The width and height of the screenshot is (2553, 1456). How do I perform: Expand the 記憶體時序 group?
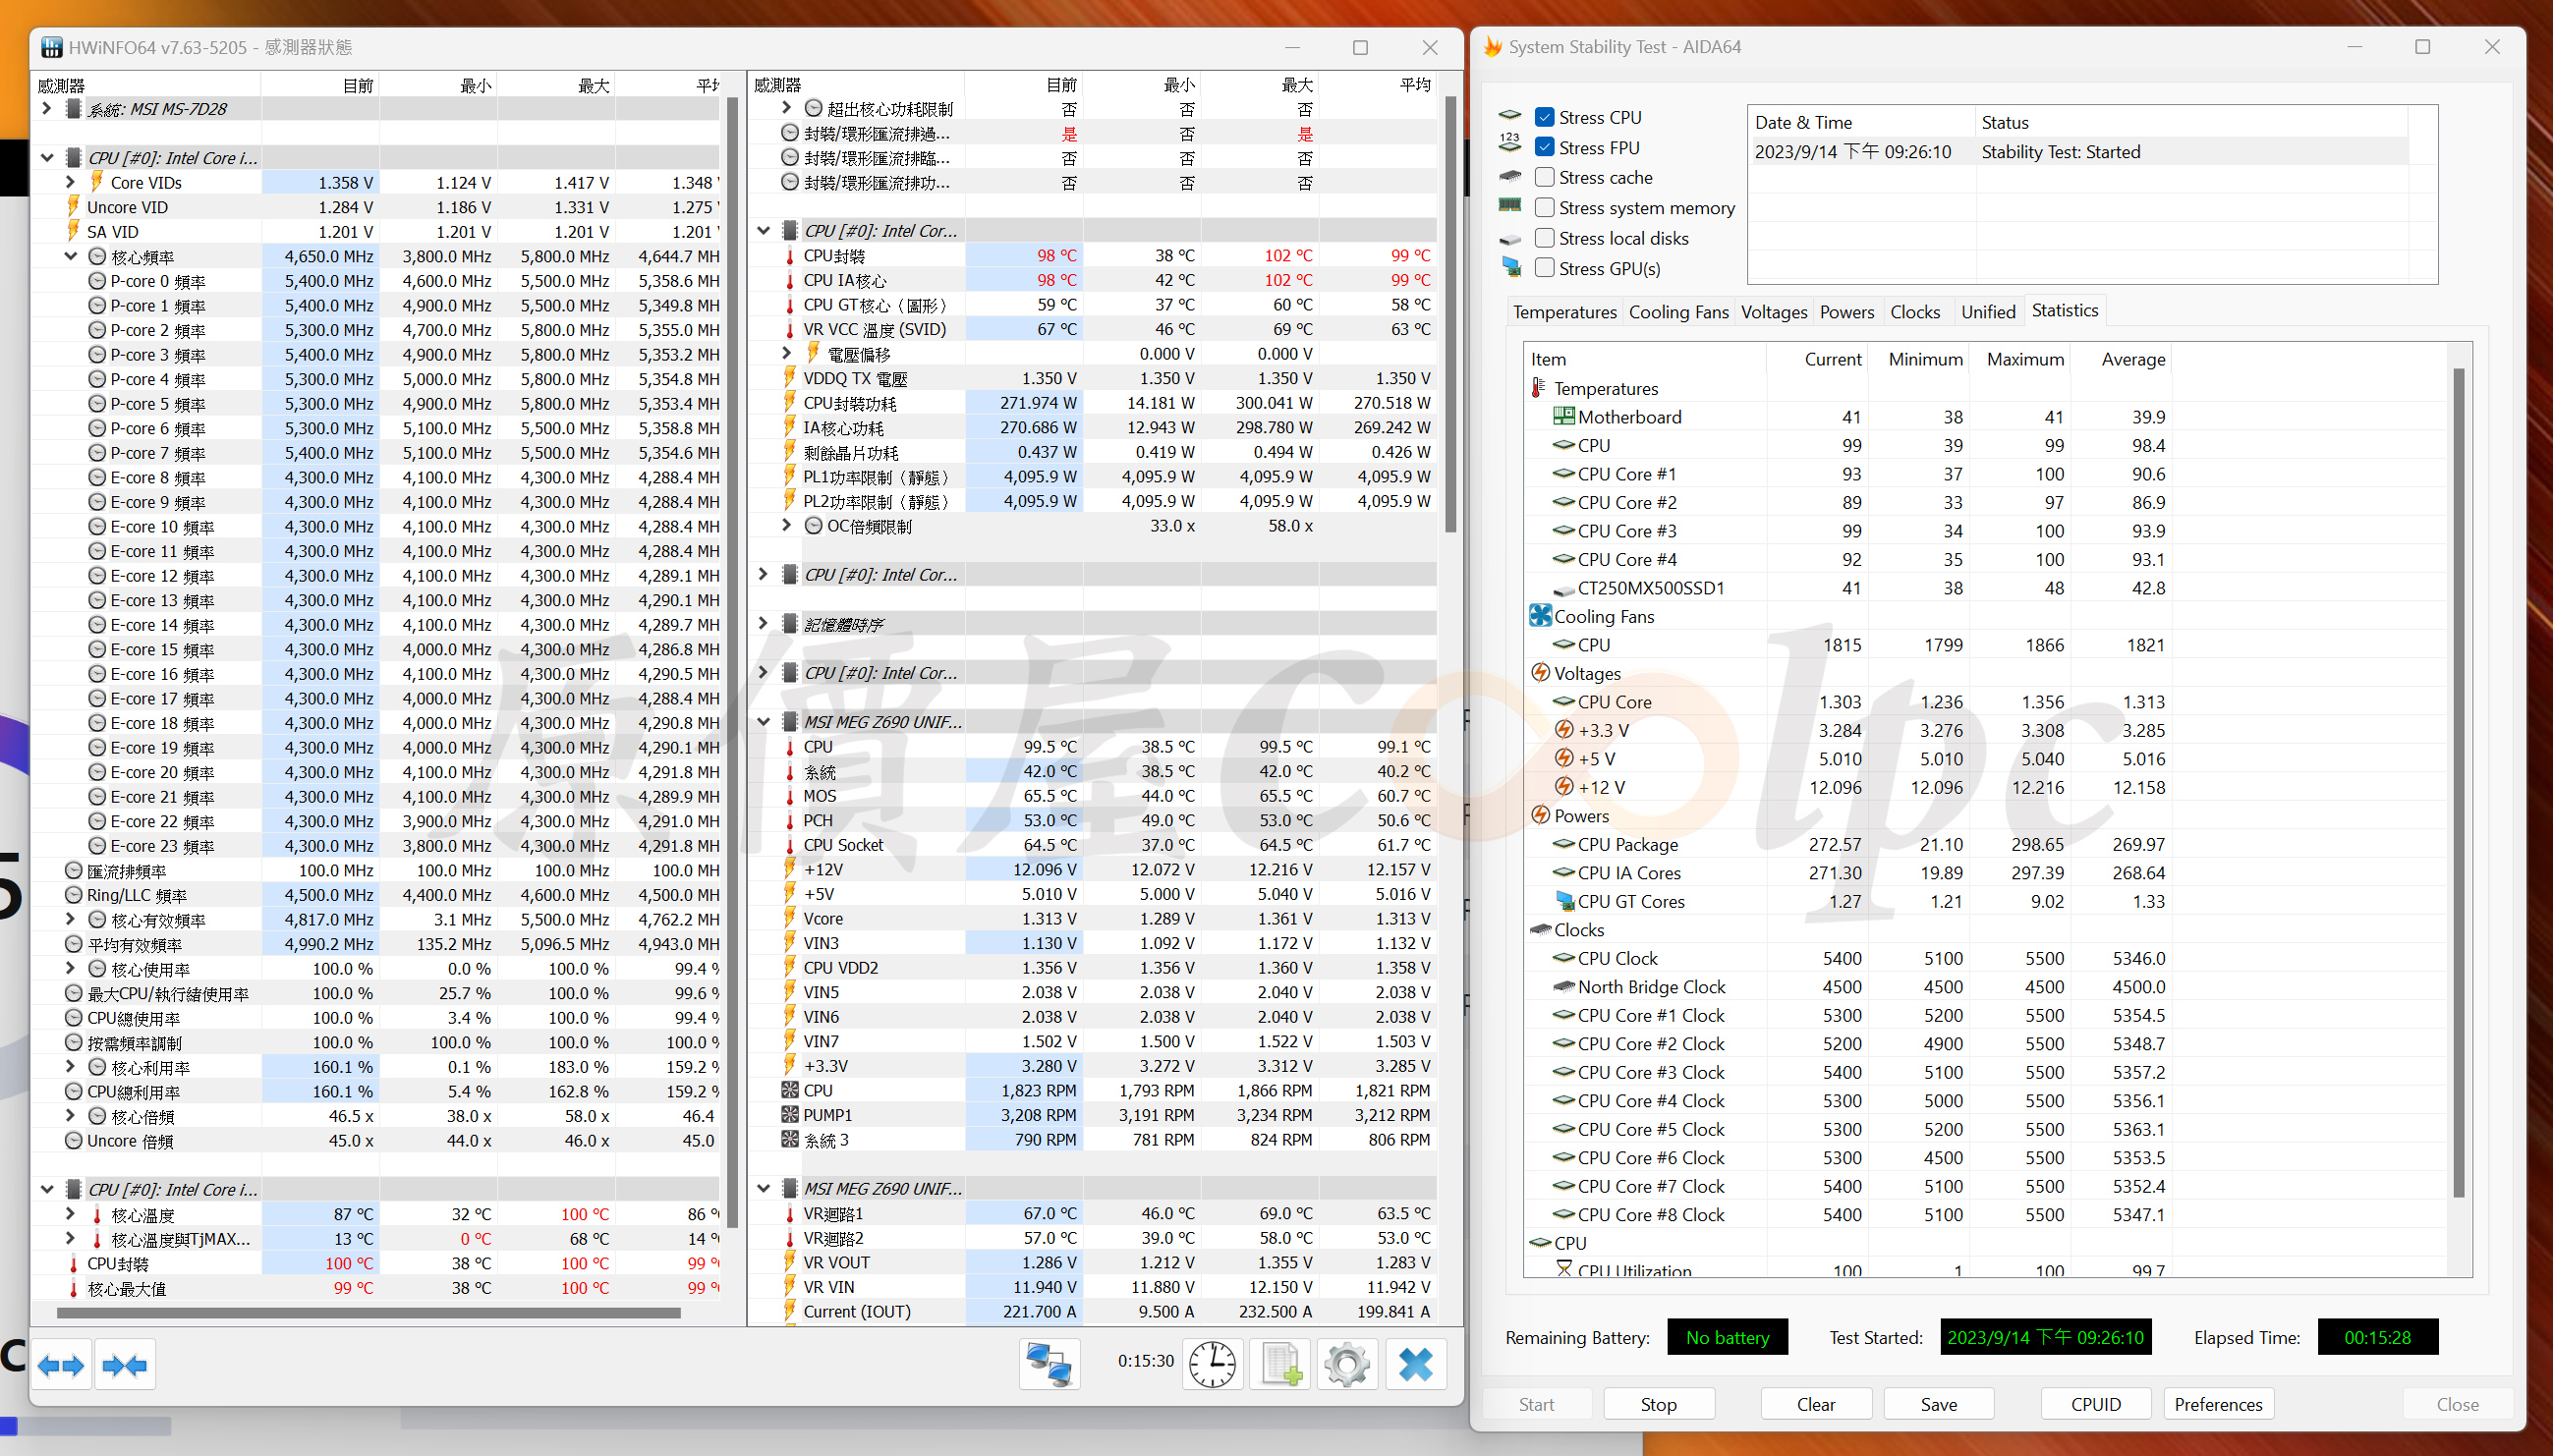tap(763, 623)
